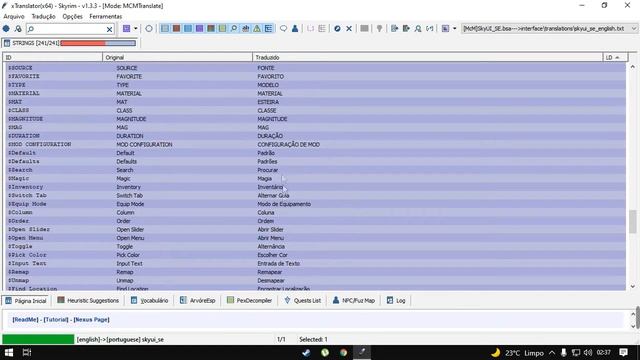The width and height of the screenshot is (640, 360).
Task: Click the empty circle toolbar icon
Action: [x=149, y=29]
